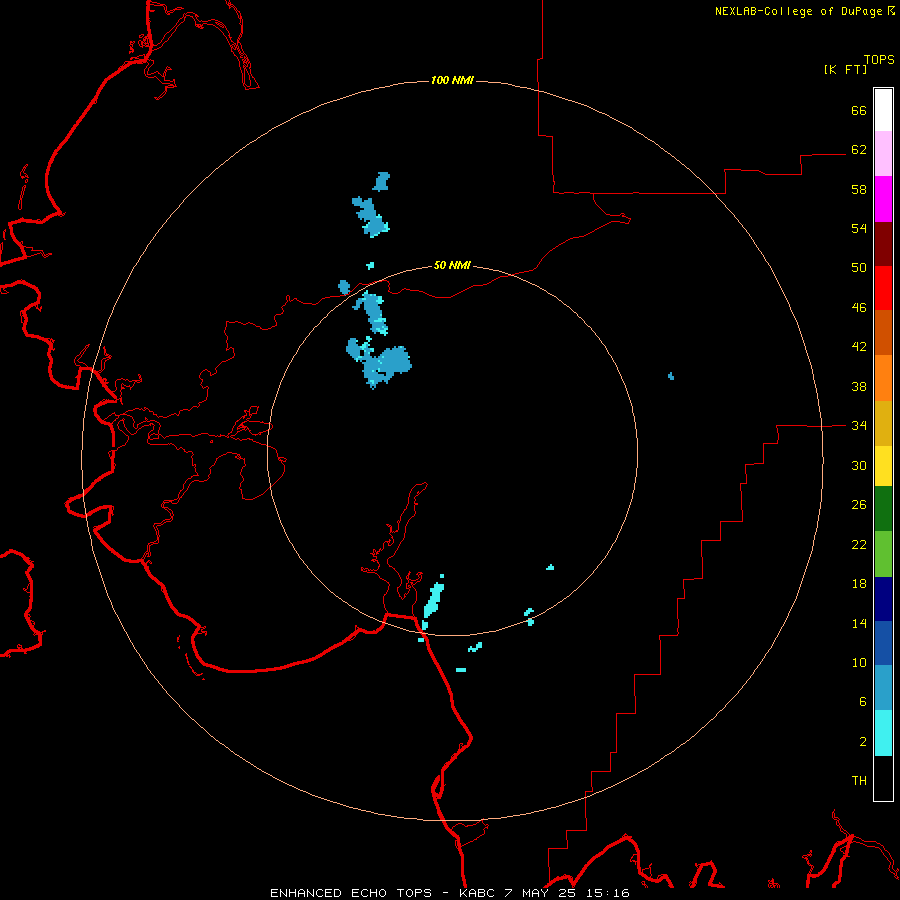
Task: Click the 26 legend value
Action: (x=859, y=505)
